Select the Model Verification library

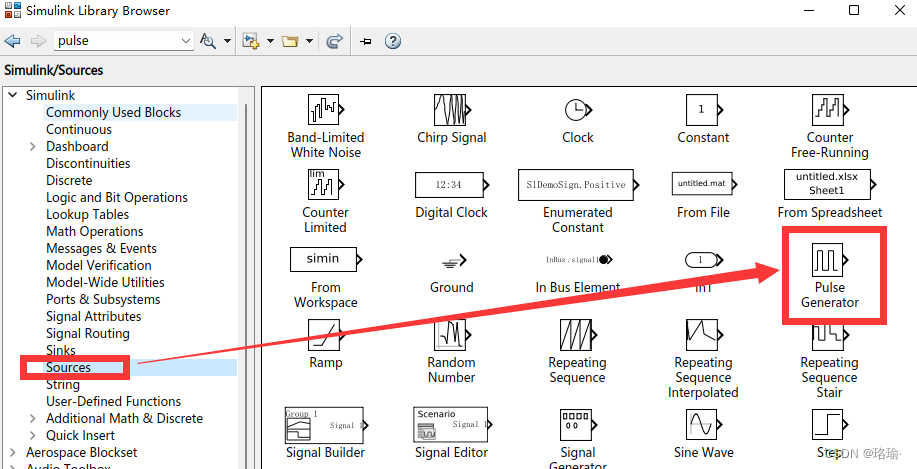click(99, 265)
